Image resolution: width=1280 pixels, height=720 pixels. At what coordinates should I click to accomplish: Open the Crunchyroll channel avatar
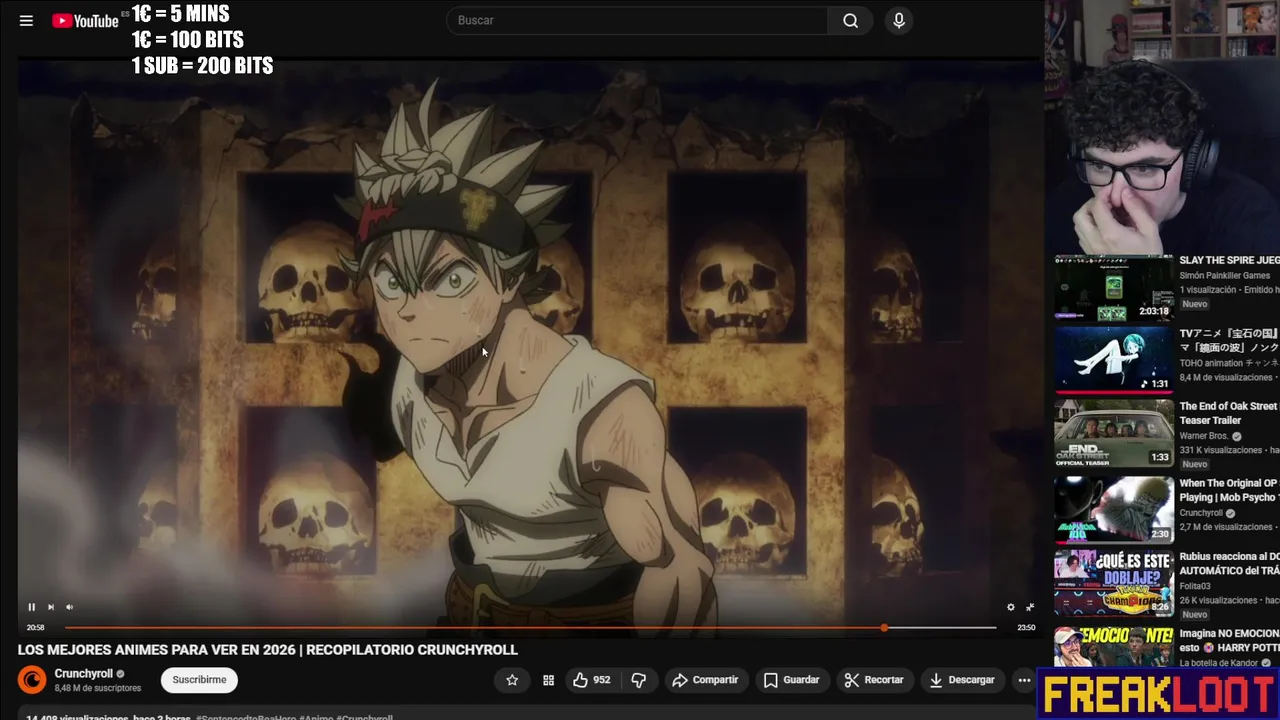pyautogui.click(x=32, y=680)
